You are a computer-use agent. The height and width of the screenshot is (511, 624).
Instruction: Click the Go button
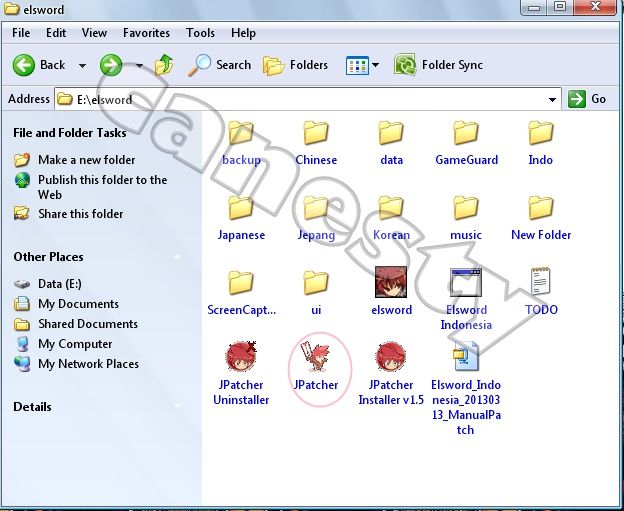[588, 99]
